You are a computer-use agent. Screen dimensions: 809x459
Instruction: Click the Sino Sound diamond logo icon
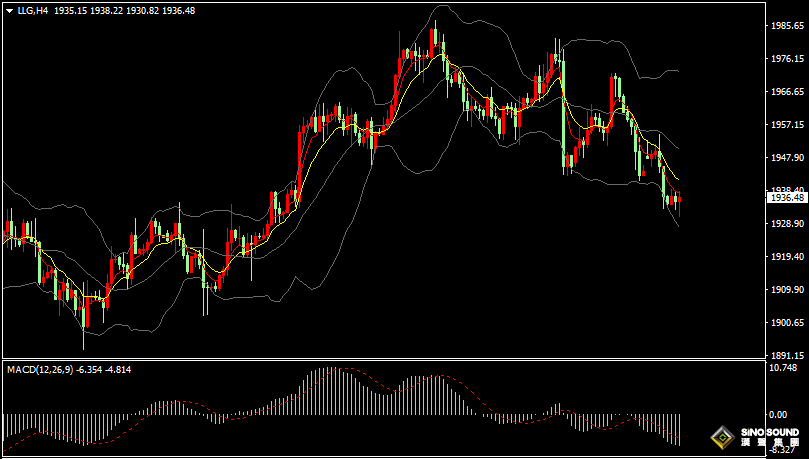point(722,438)
